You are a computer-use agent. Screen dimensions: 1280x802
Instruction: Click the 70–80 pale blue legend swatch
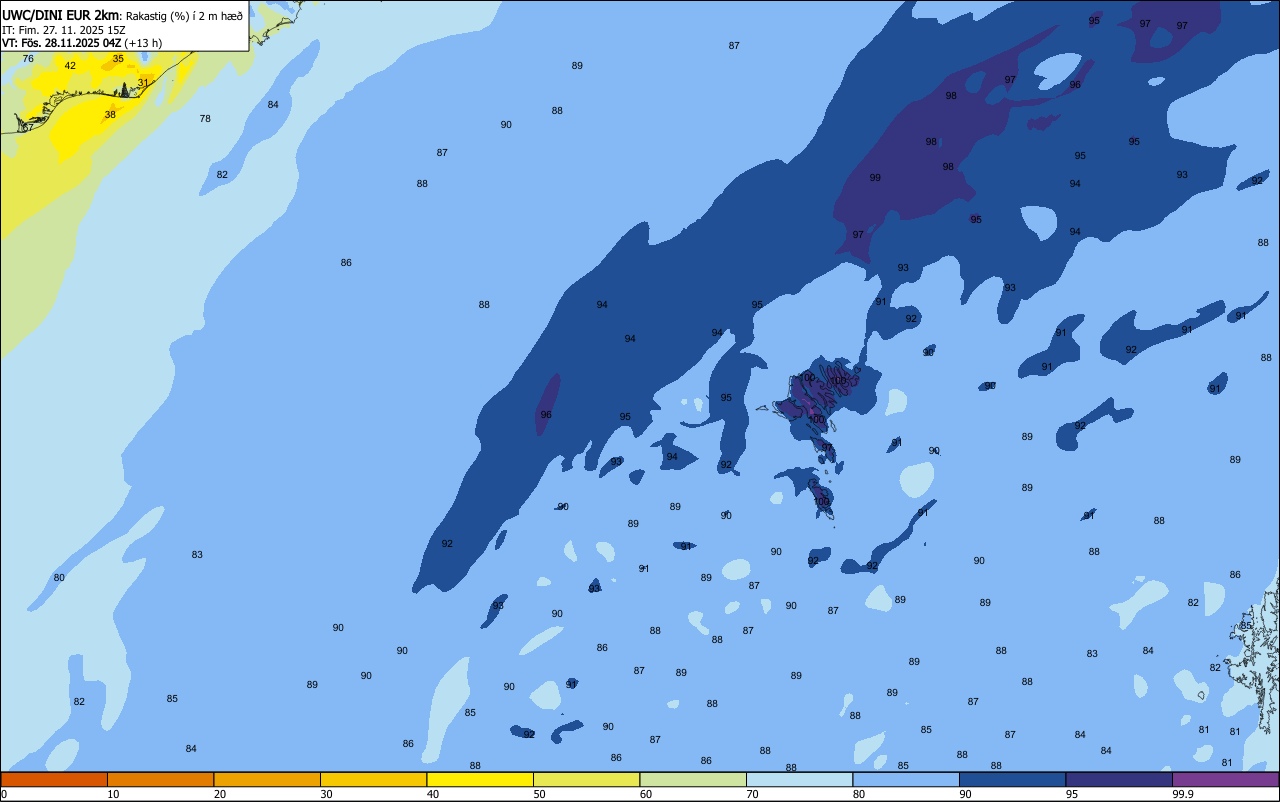[799, 779]
